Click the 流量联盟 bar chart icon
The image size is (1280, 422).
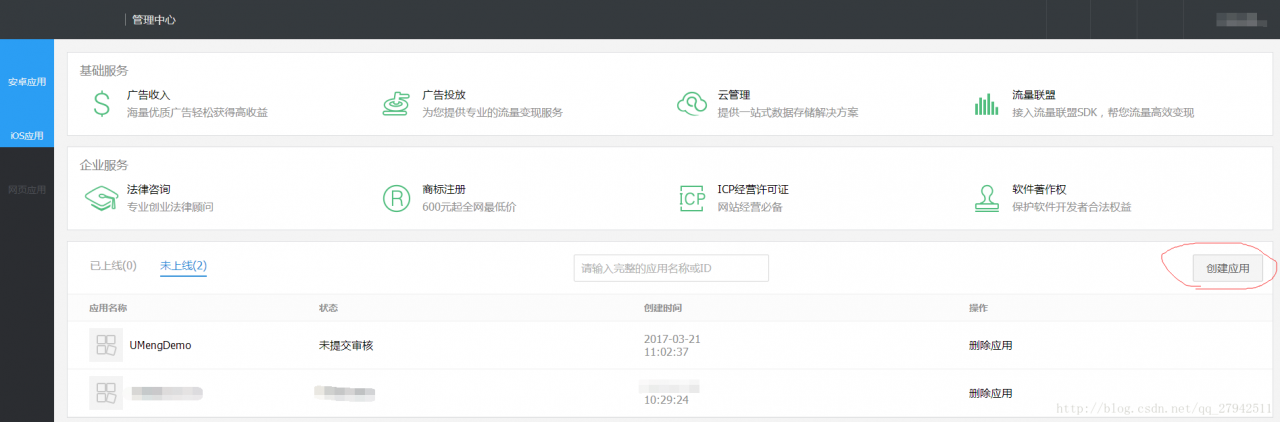(x=987, y=104)
